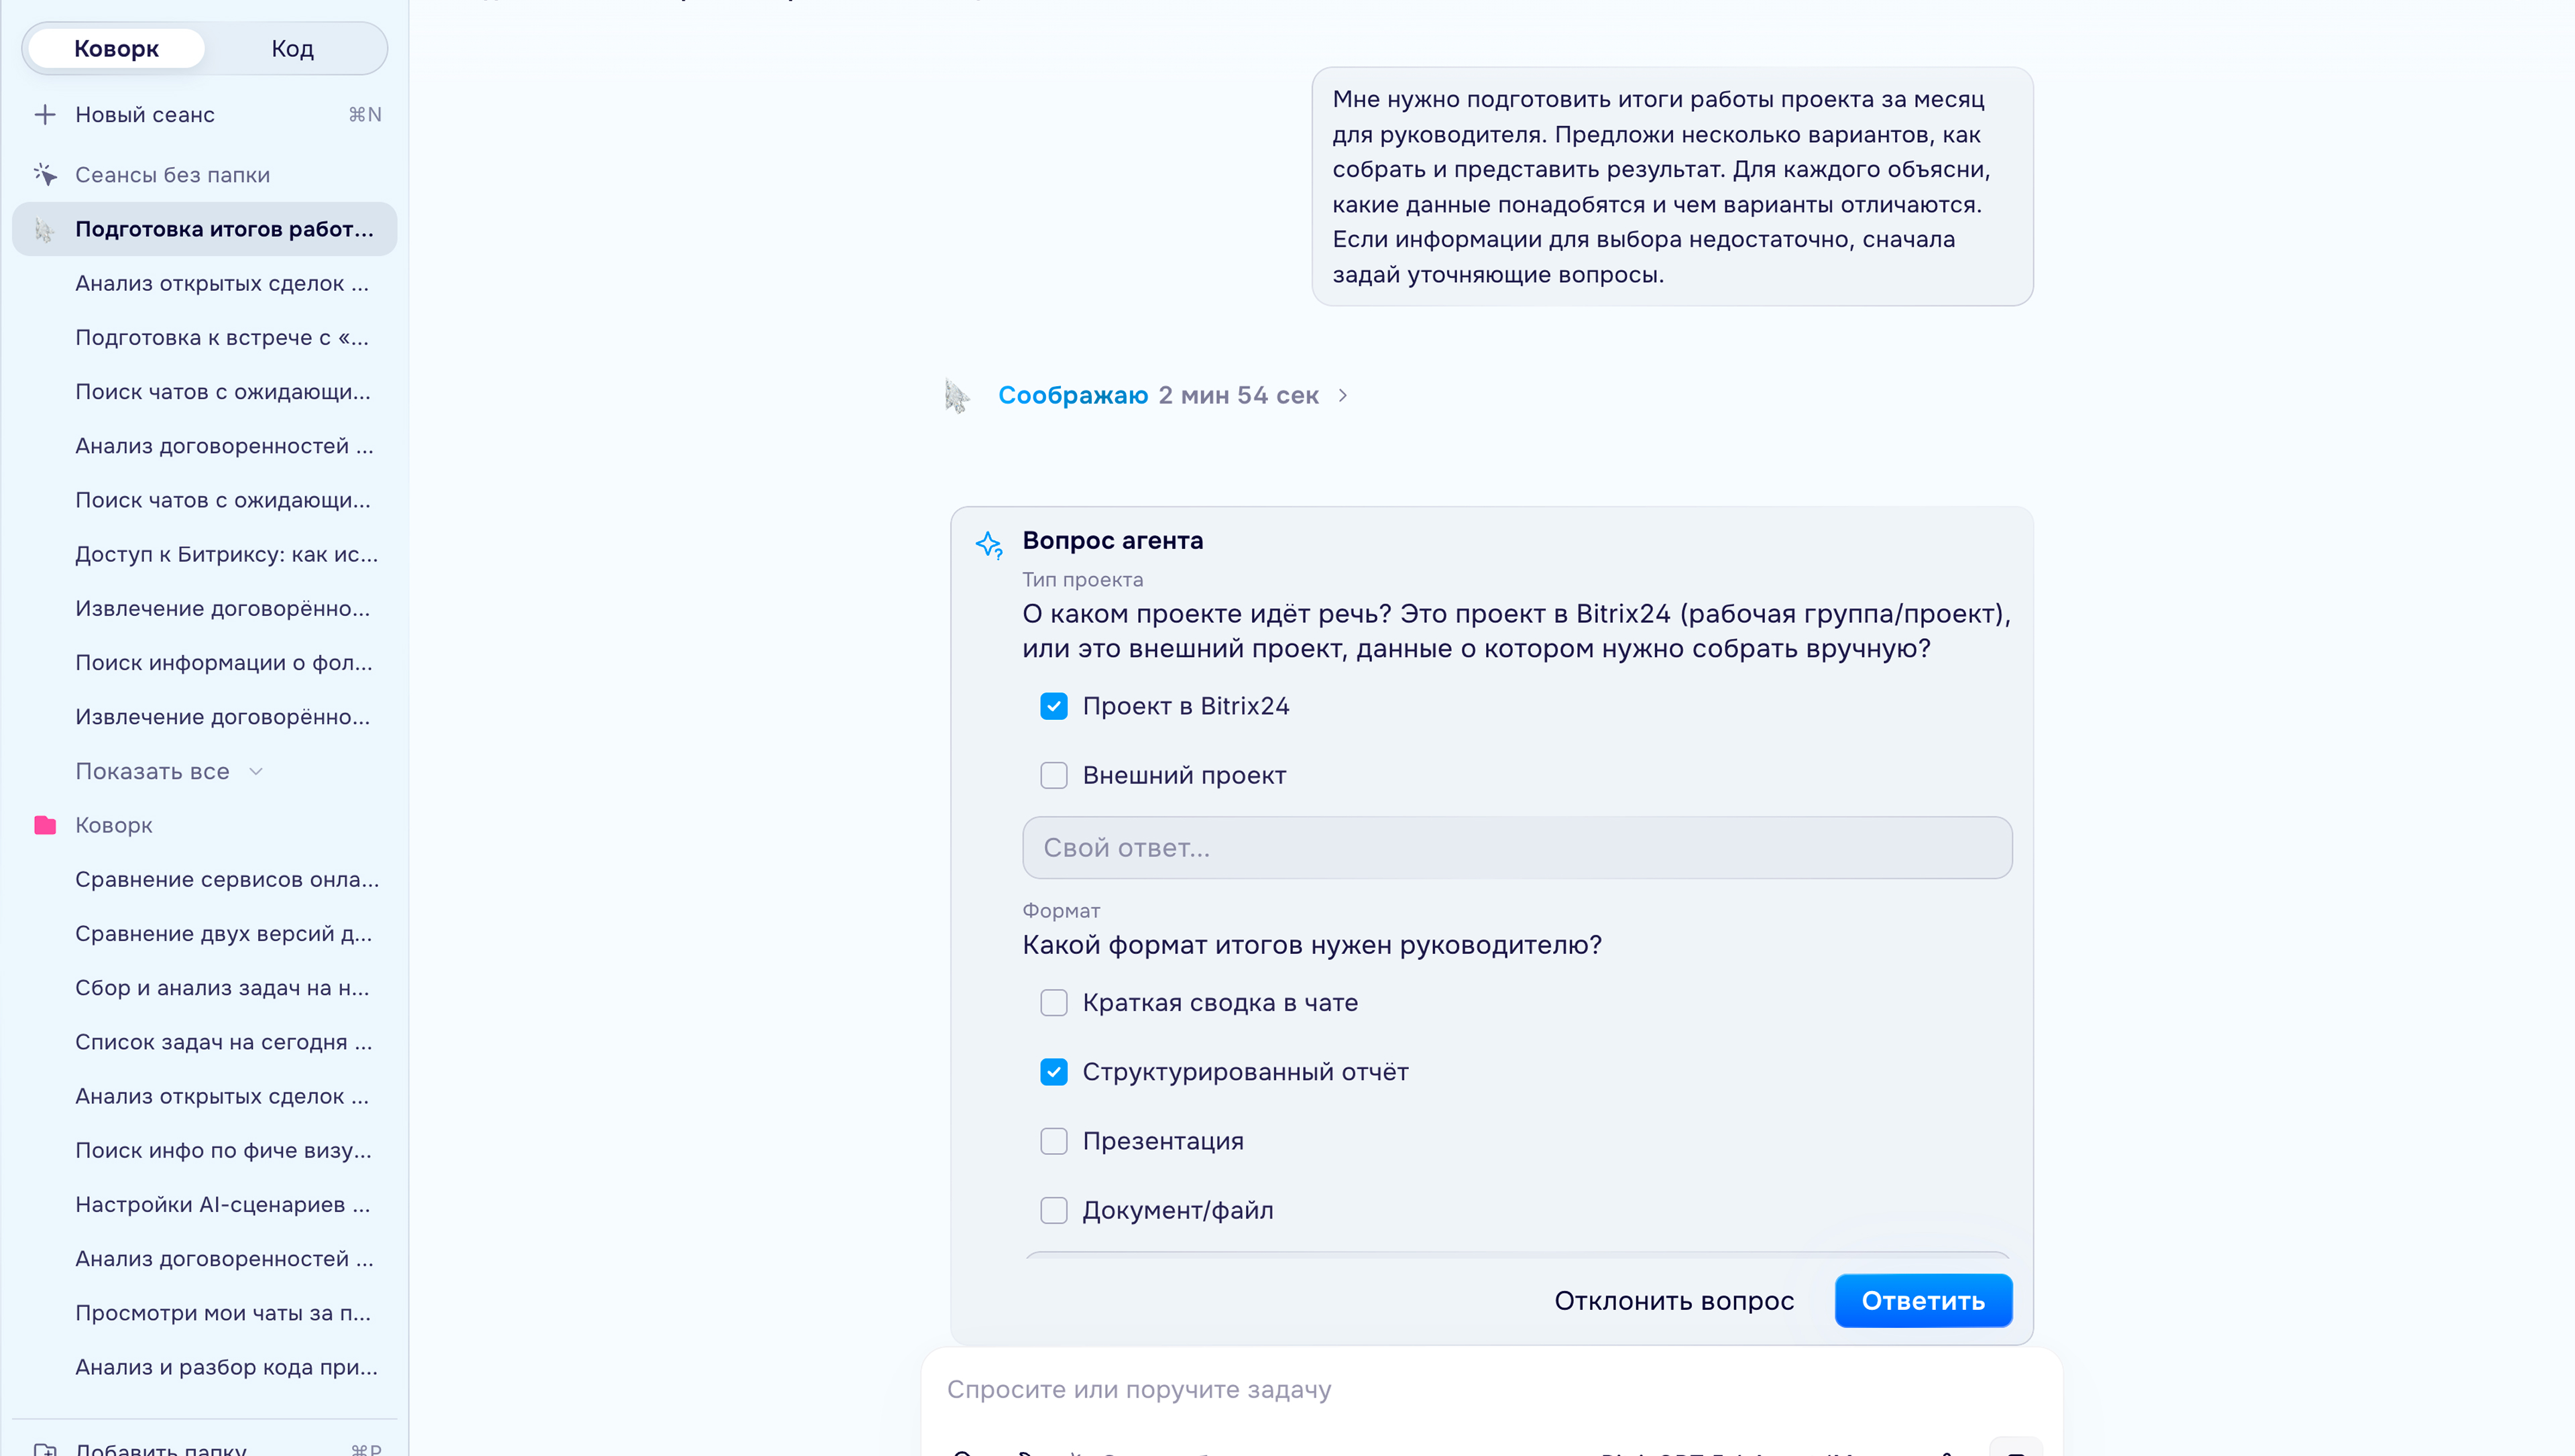Screen dimensions: 2575x1456
Task: Tick the Краткая сводка в чате option
Action: (x=1054, y=1003)
